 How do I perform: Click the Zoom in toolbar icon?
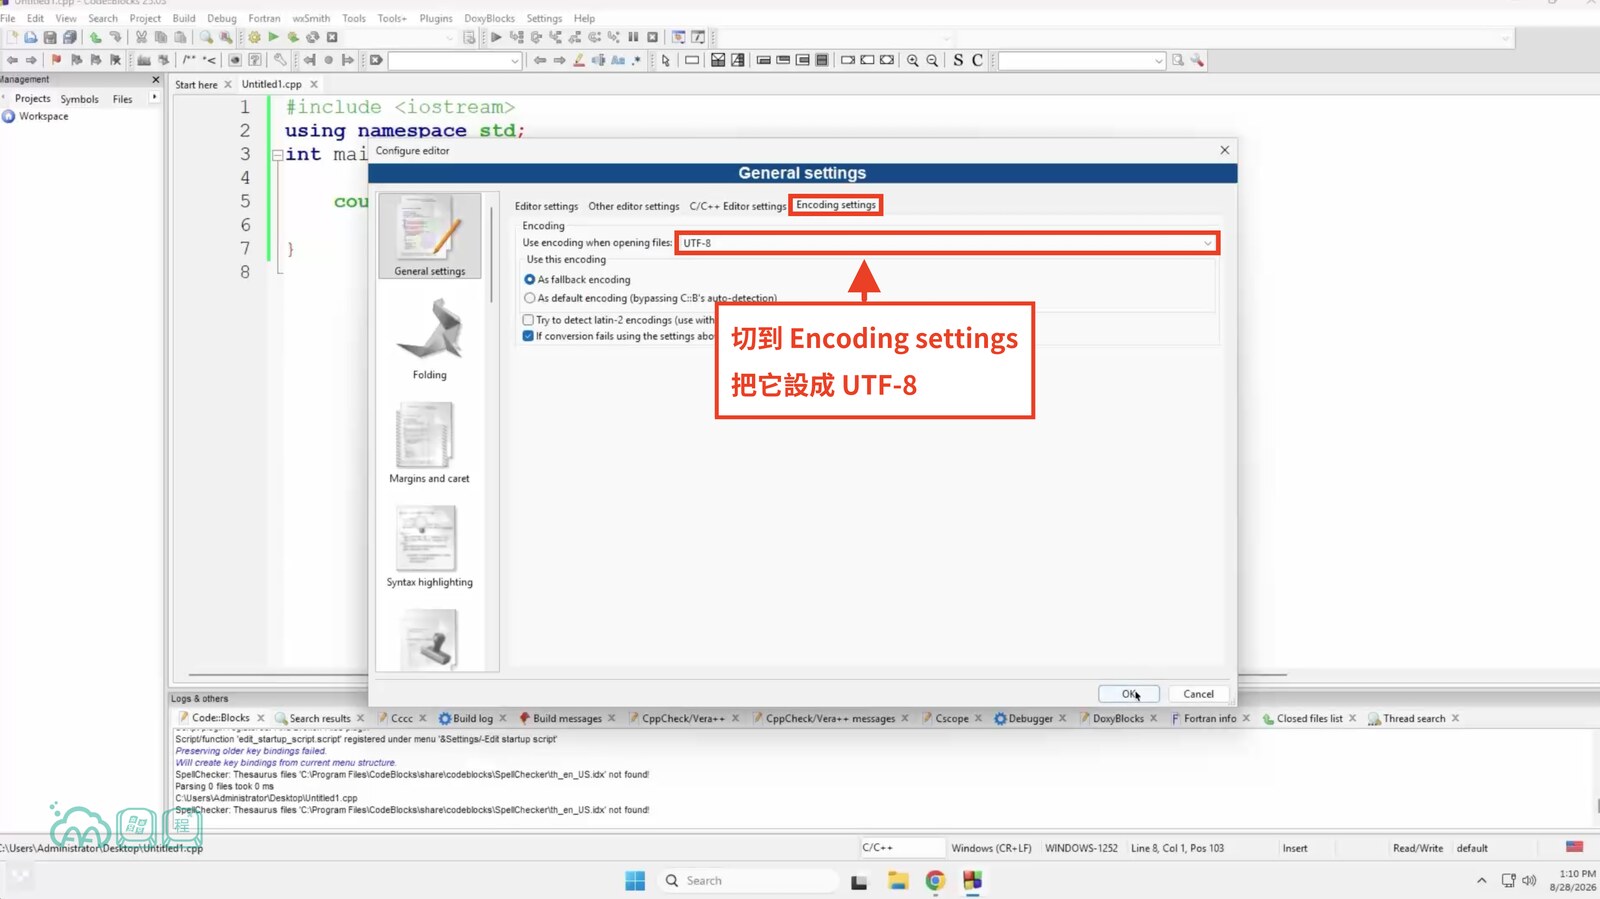pos(912,60)
